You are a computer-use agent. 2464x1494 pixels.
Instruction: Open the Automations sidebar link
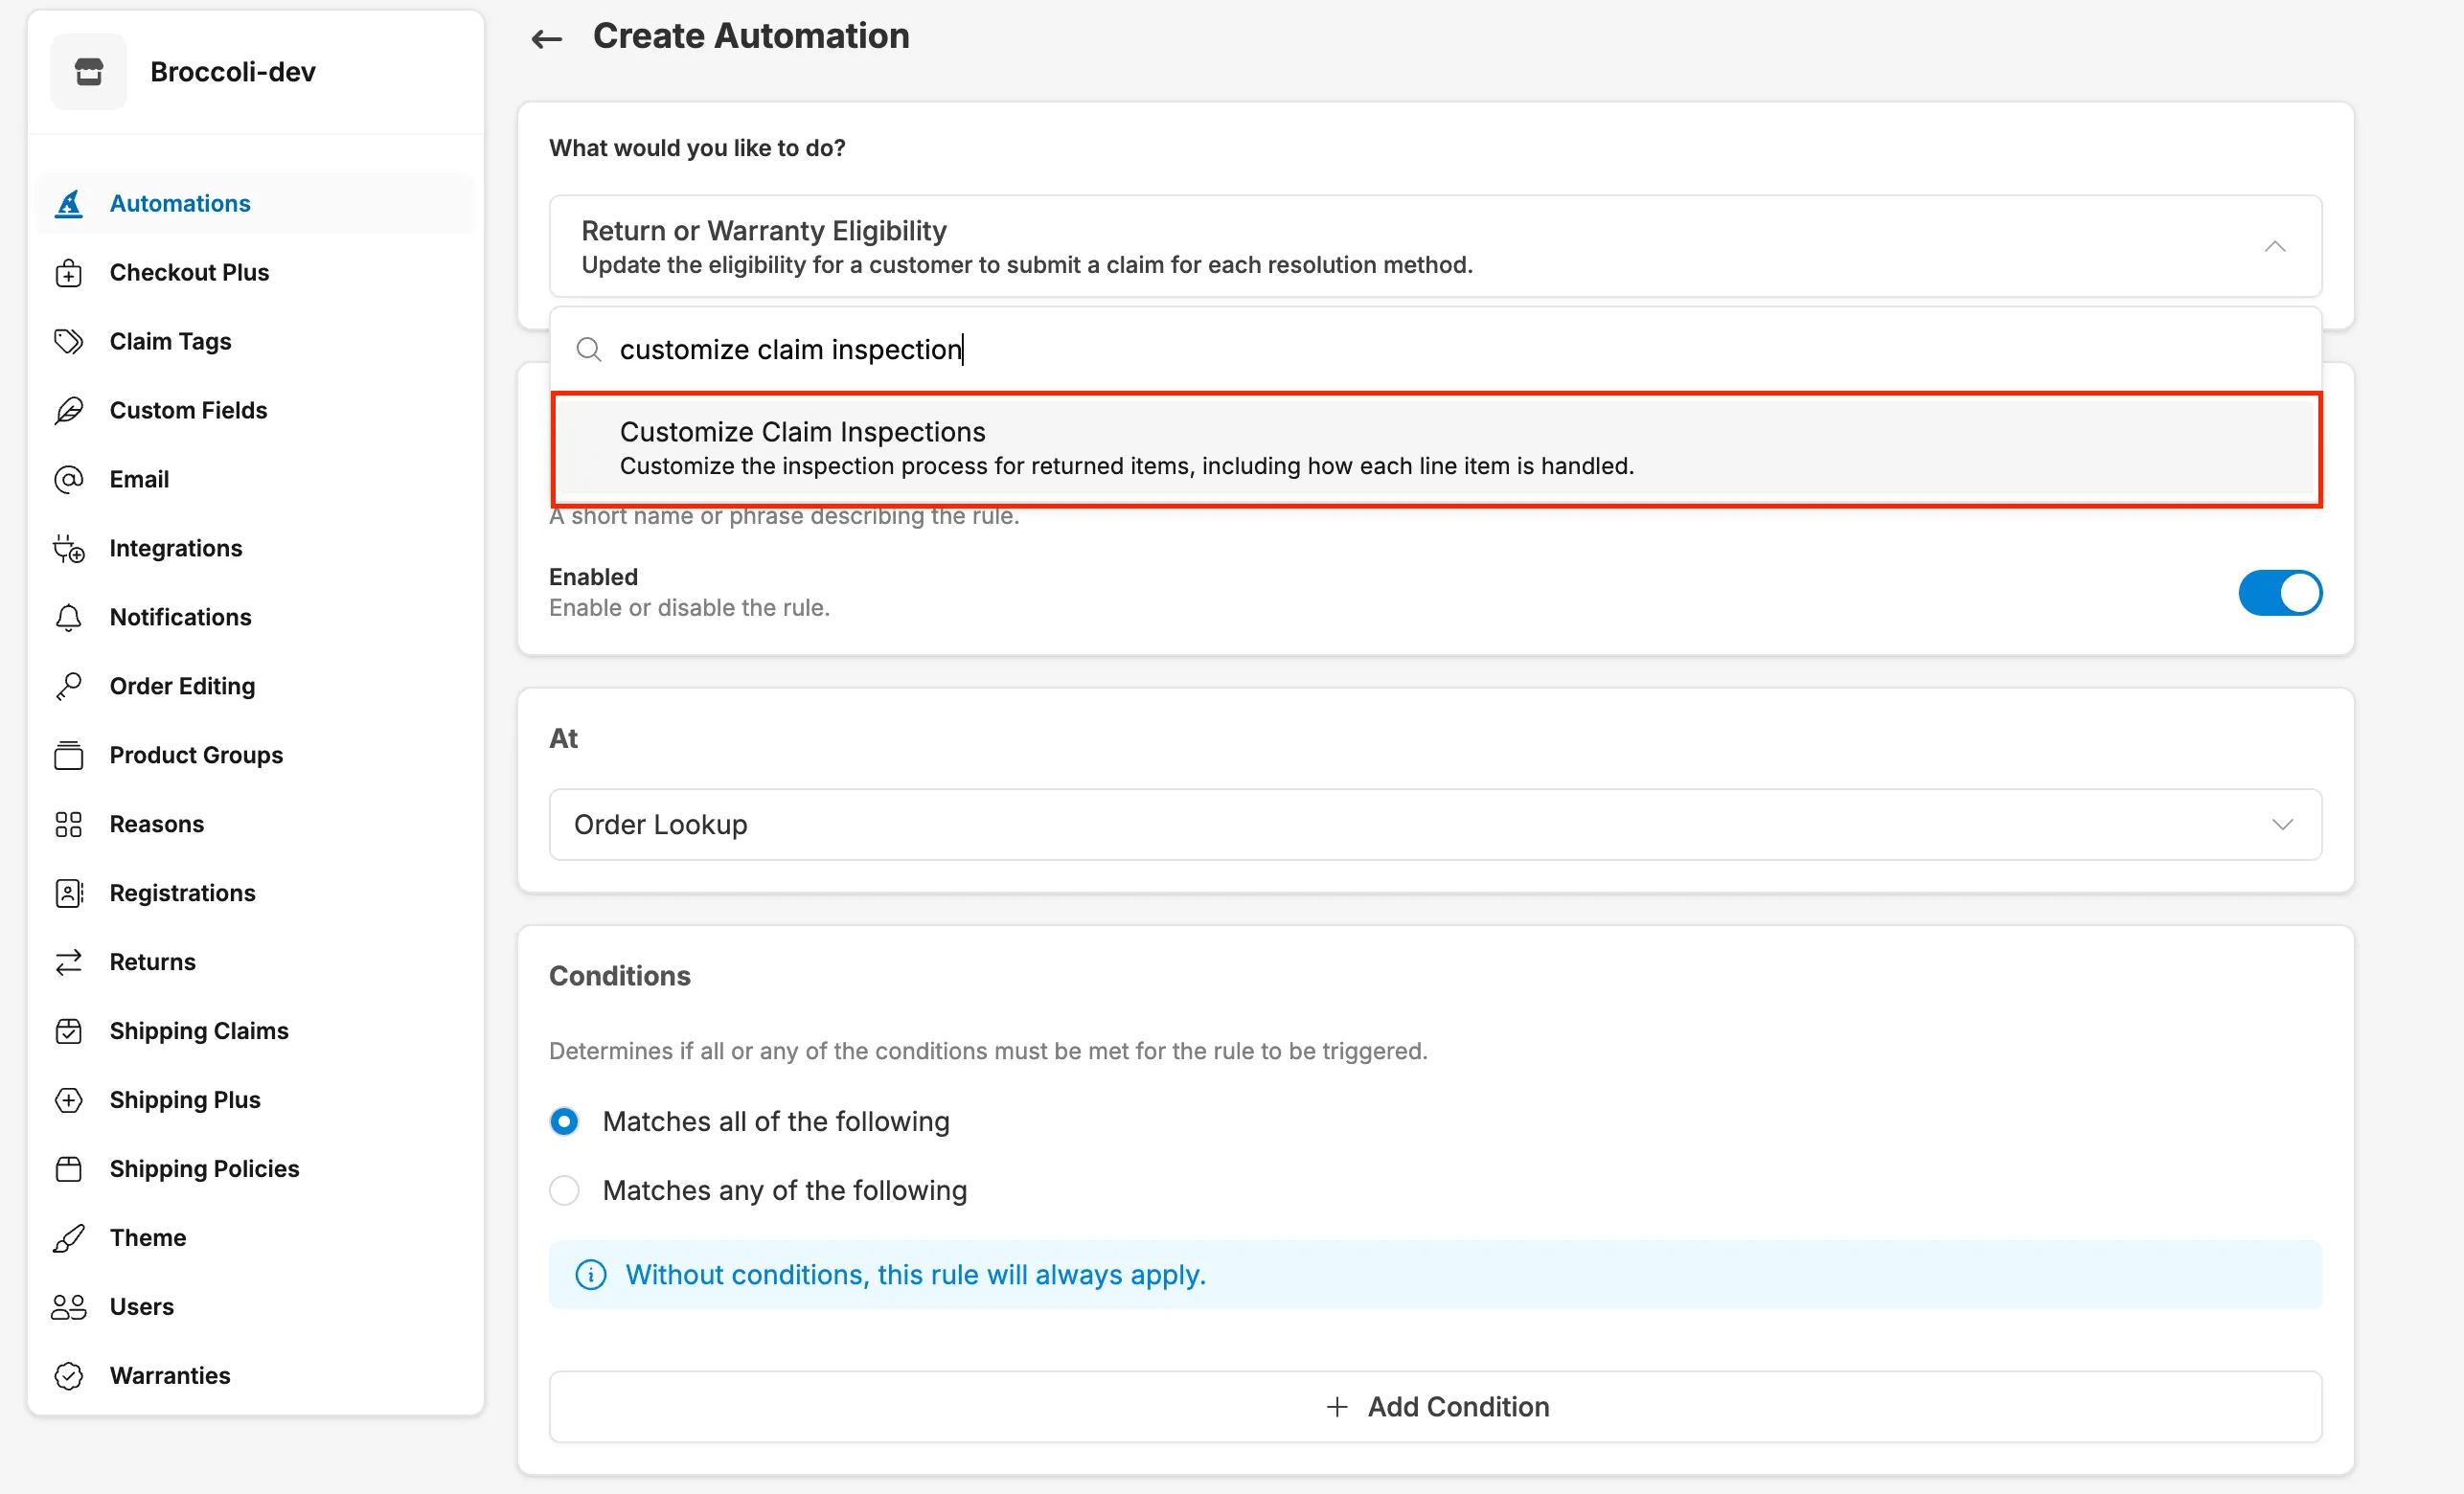(180, 204)
